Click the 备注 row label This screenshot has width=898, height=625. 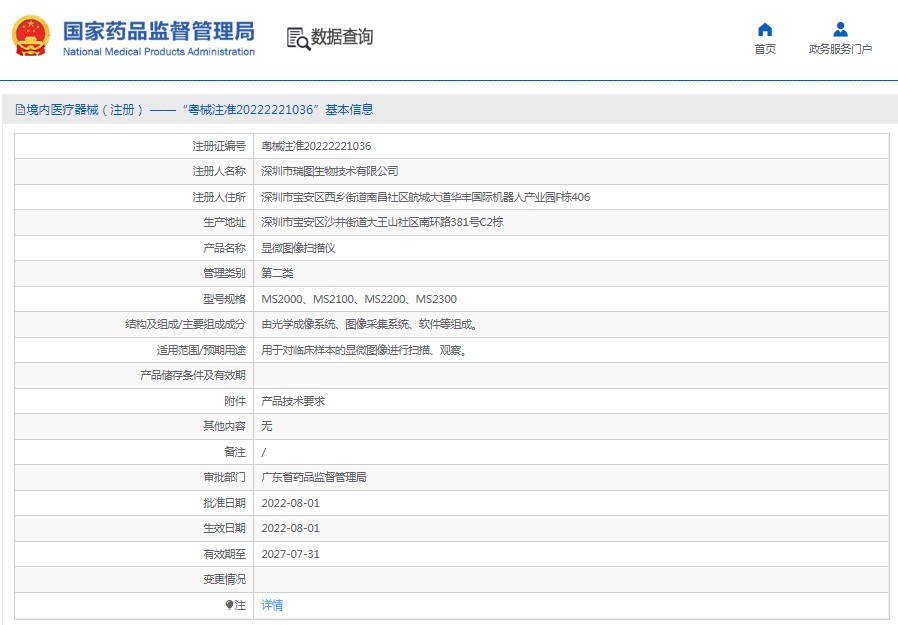point(235,452)
